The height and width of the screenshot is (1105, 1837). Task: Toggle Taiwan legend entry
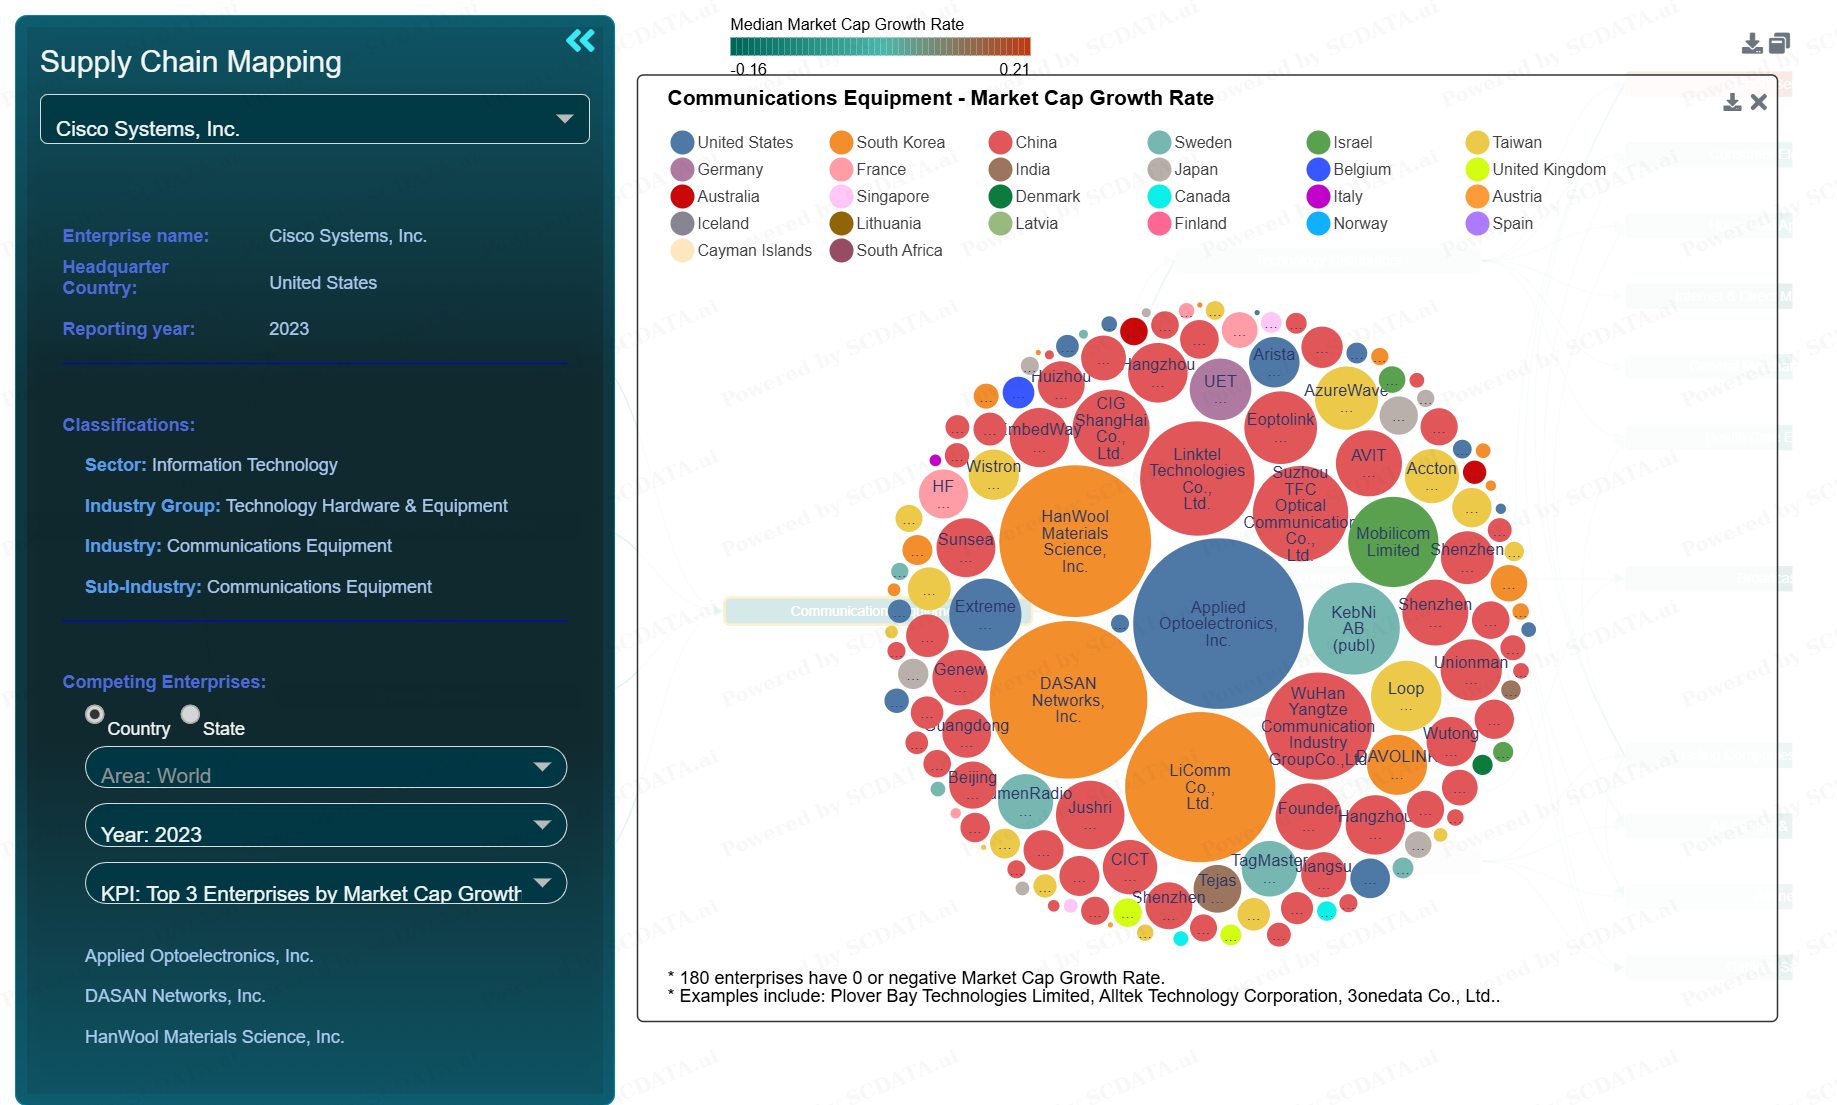[x=1504, y=143]
